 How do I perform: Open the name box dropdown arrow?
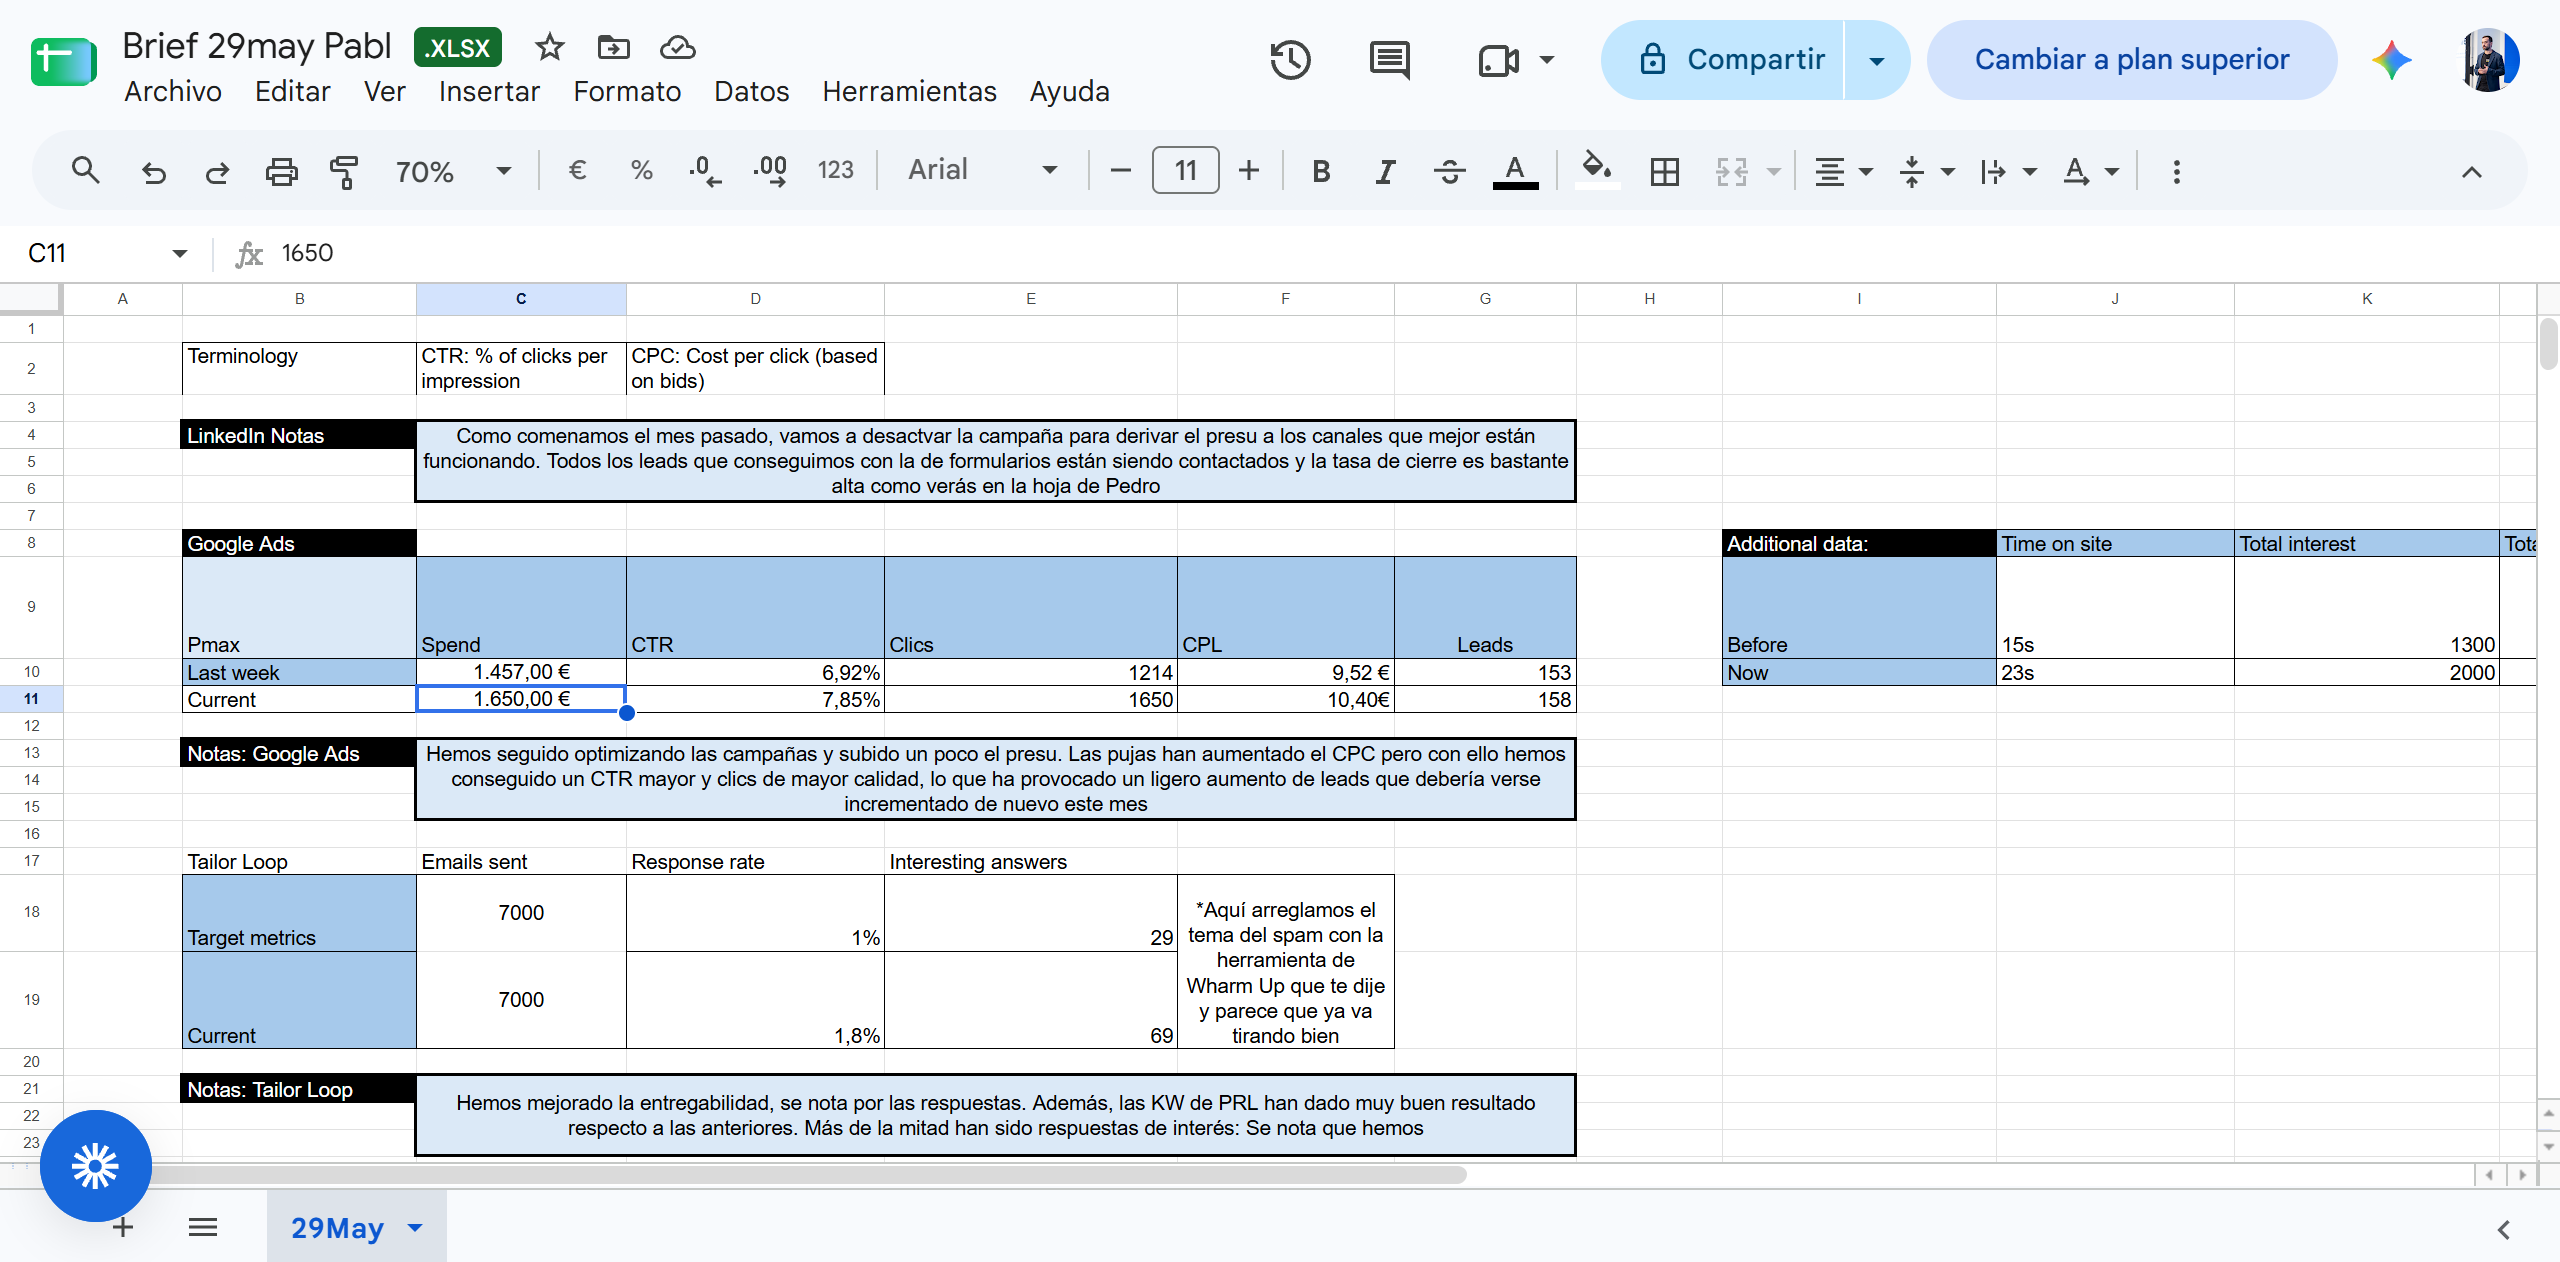pyautogui.click(x=180, y=253)
